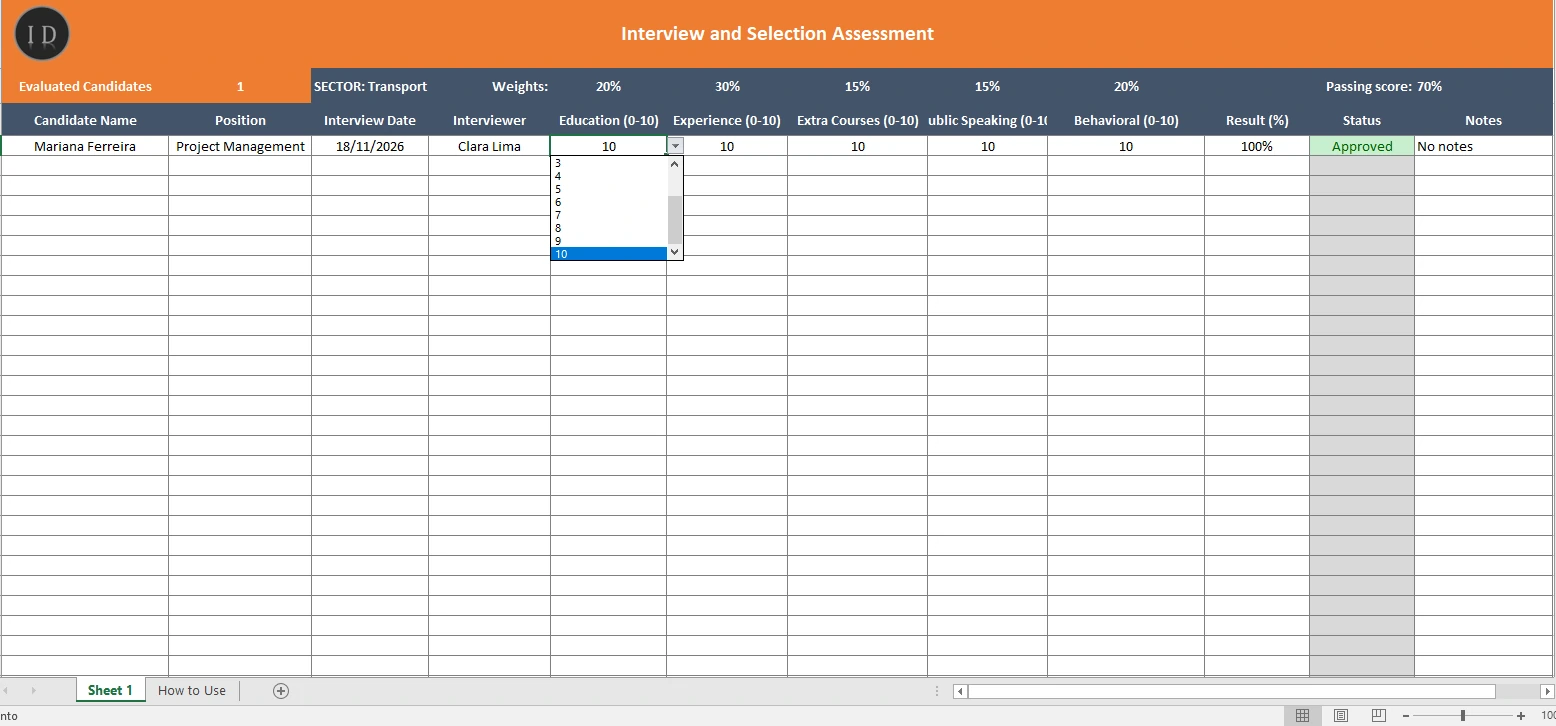Click the Candidate Name column header
Viewport: 1556px width, 726px height.
(85, 120)
